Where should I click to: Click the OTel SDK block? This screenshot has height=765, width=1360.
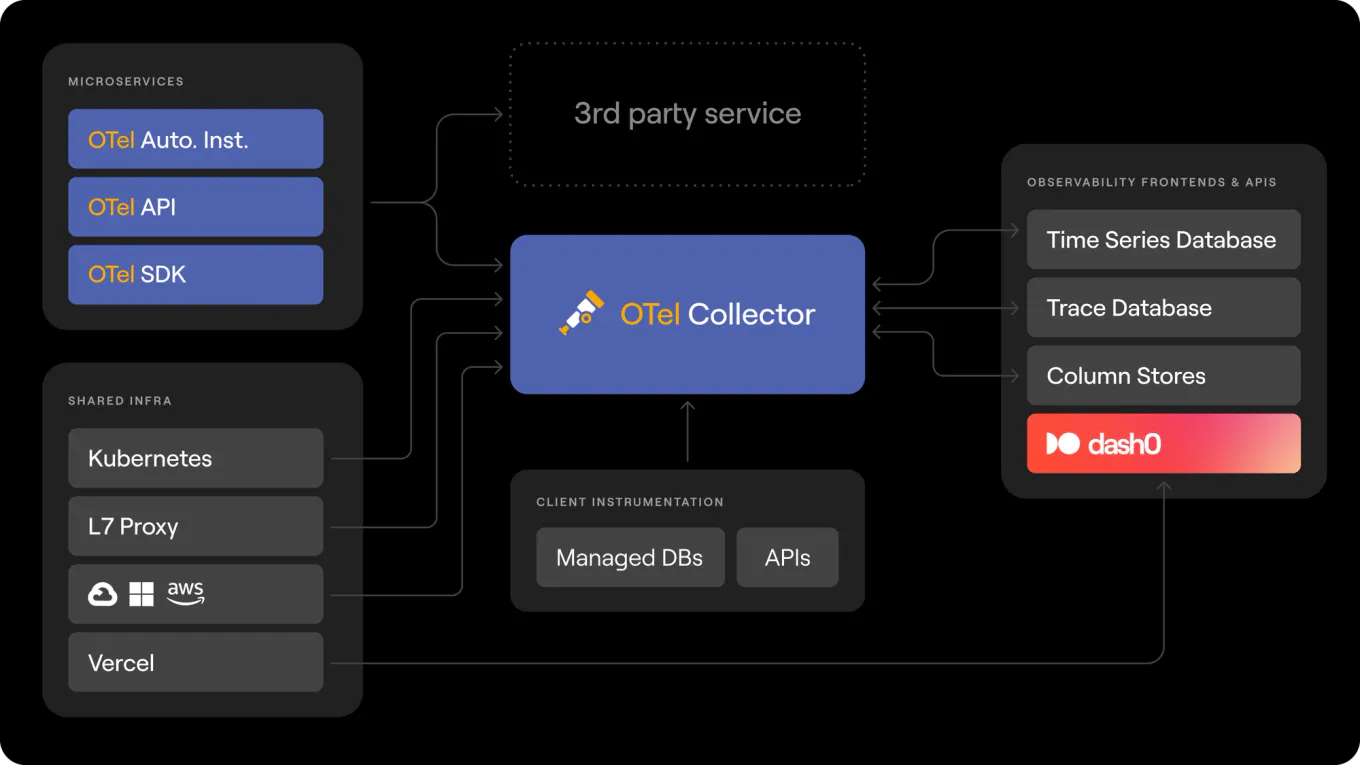[195, 274]
